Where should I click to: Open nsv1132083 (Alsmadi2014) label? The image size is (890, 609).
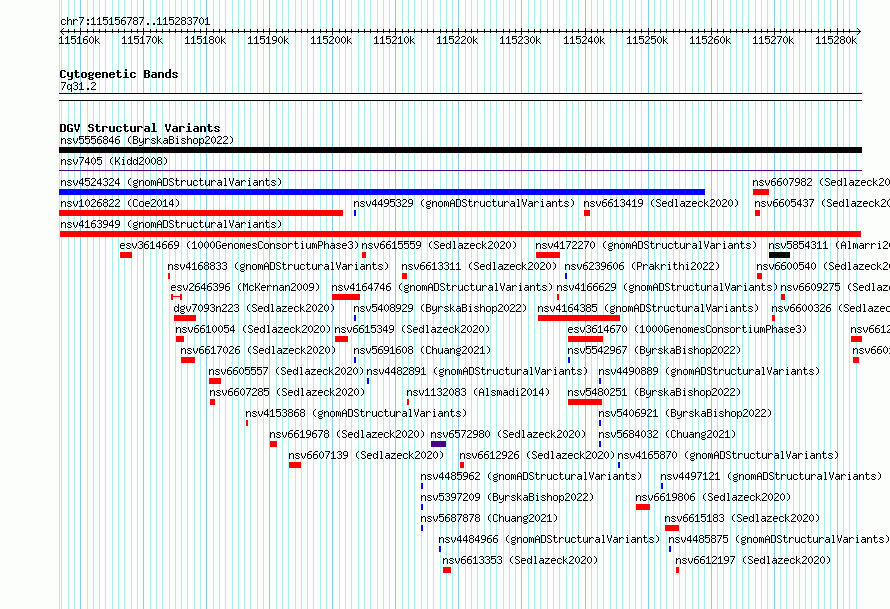click(478, 392)
